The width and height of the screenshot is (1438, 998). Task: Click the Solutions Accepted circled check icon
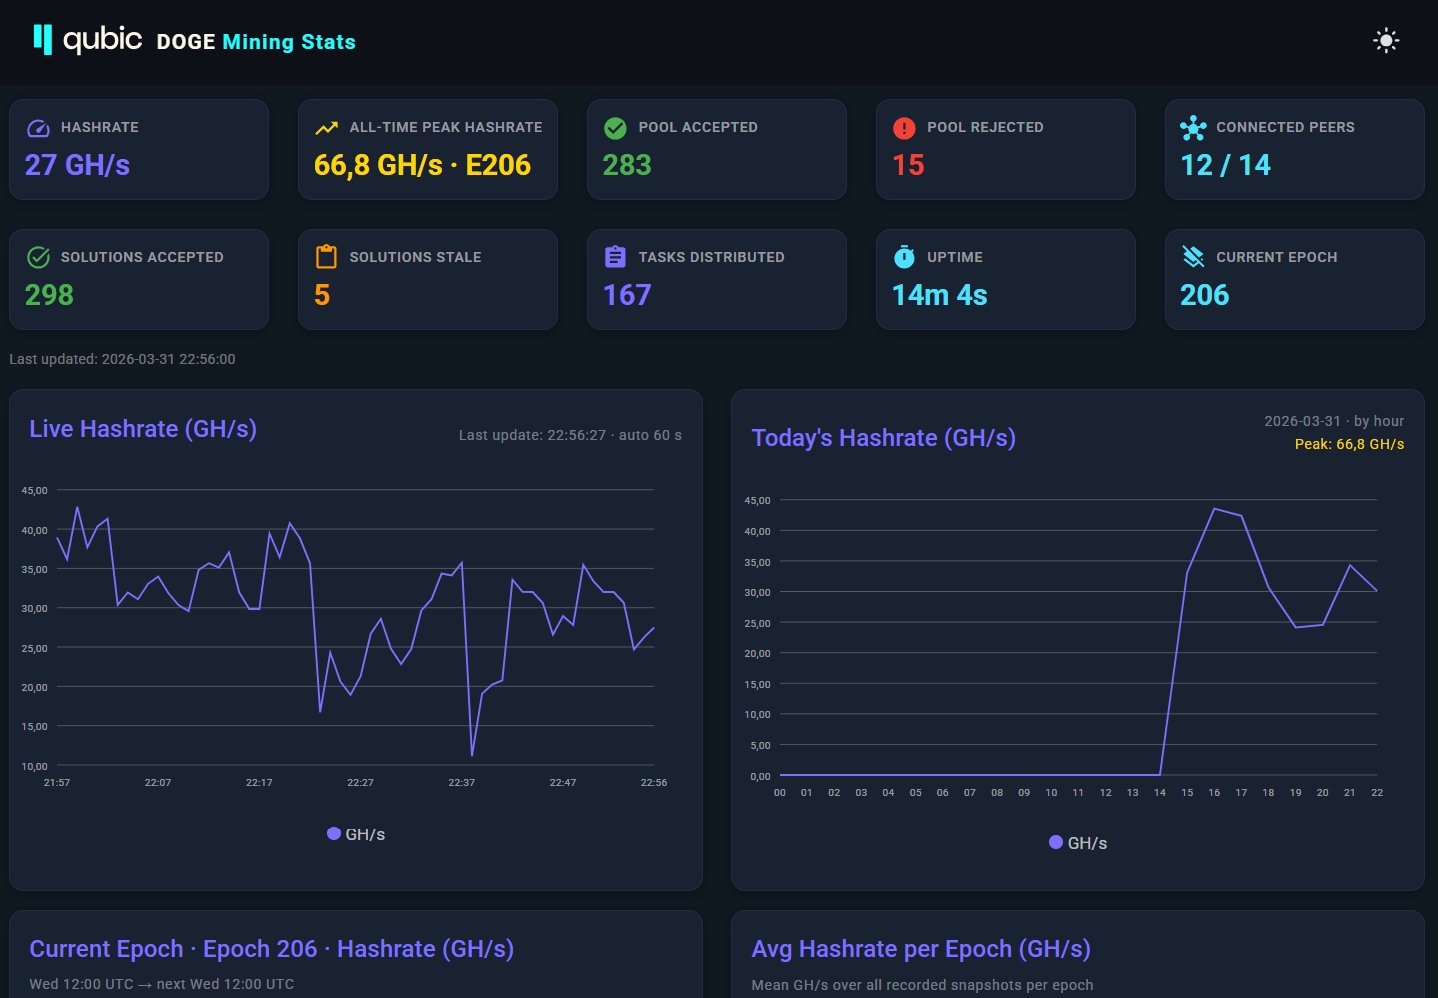coord(38,258)
